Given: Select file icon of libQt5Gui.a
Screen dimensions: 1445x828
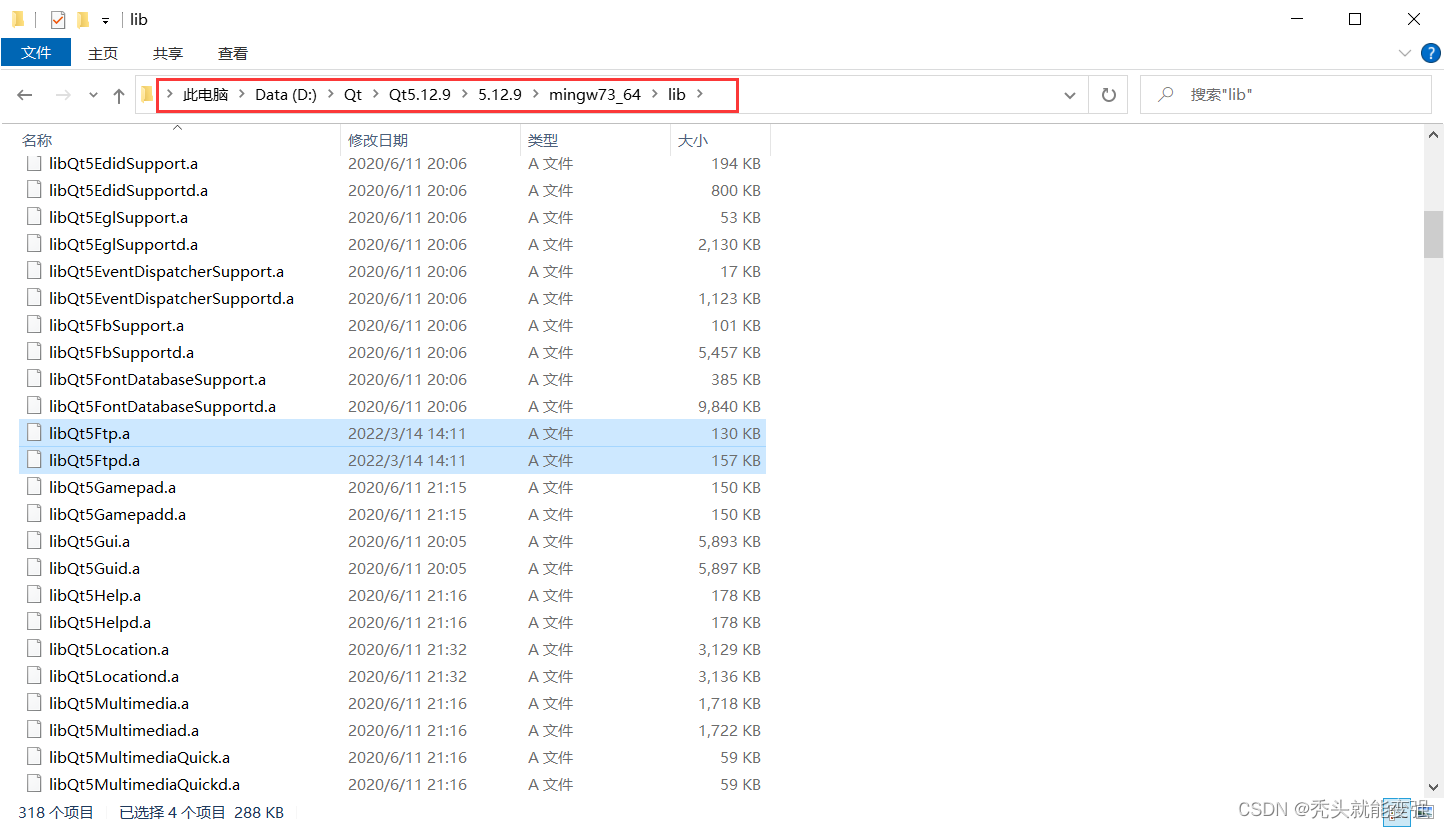Looking at the screenshot, I should 35,541.
